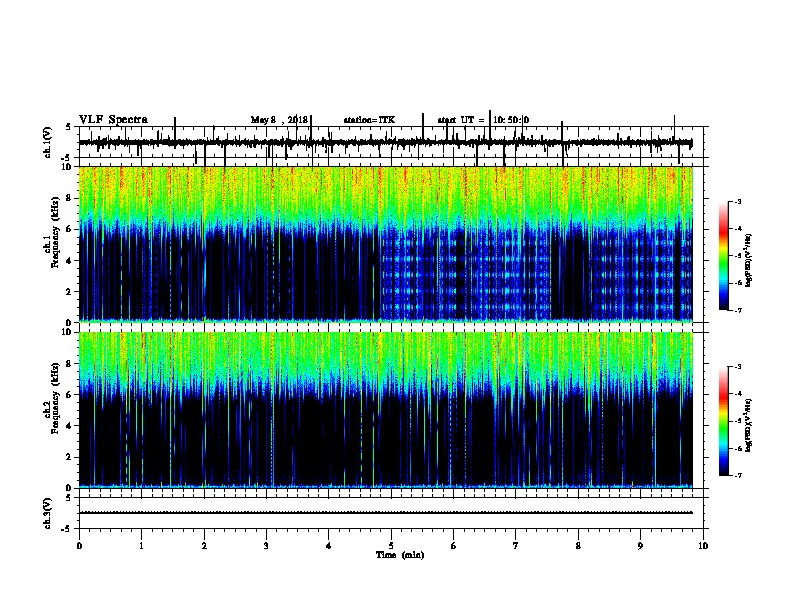
Task: Click the Time (min) axis label
Action: 400,555
